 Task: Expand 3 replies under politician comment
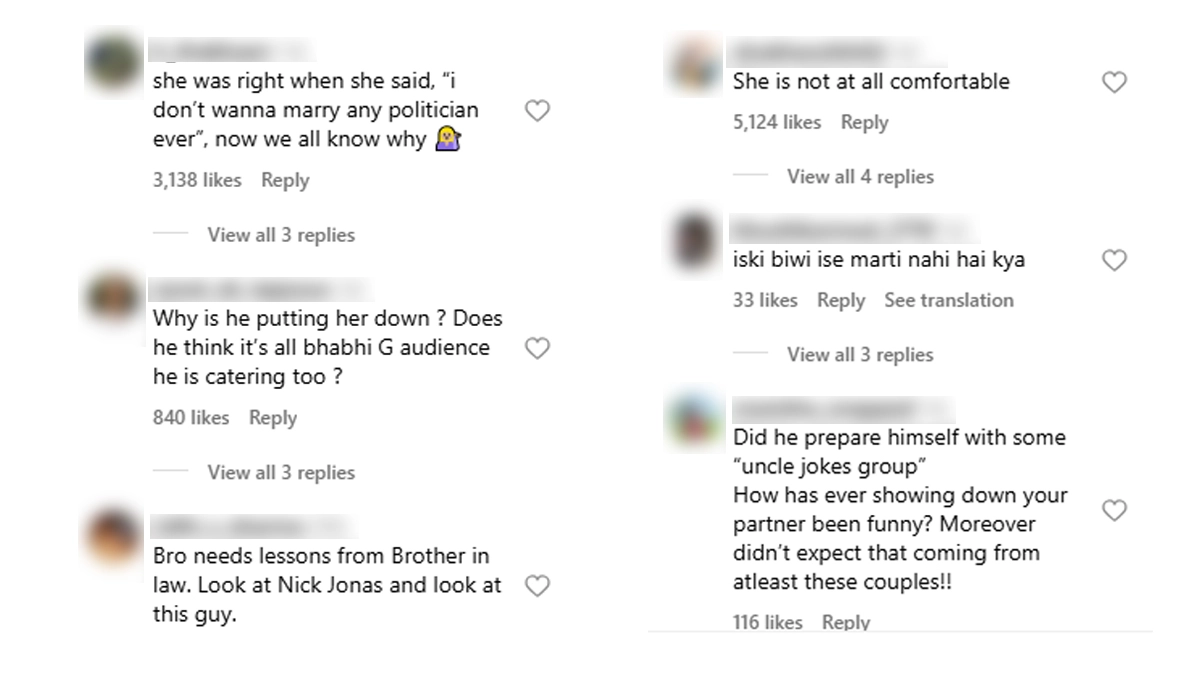coord(280,235)
